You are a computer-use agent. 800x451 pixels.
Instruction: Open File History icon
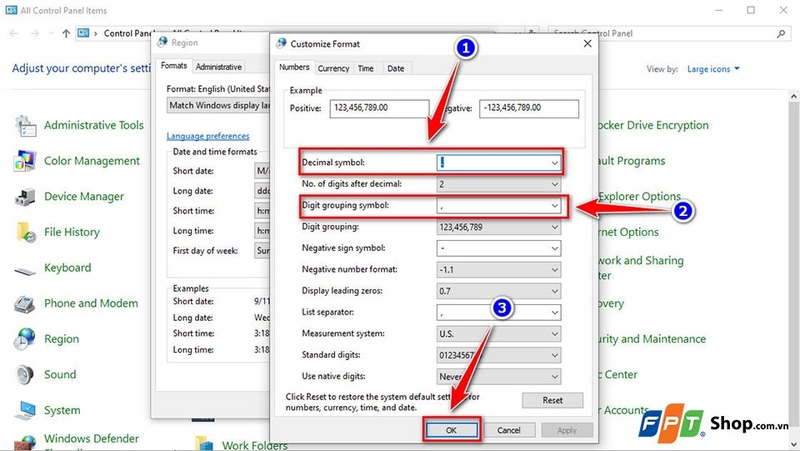pos(26,232)
